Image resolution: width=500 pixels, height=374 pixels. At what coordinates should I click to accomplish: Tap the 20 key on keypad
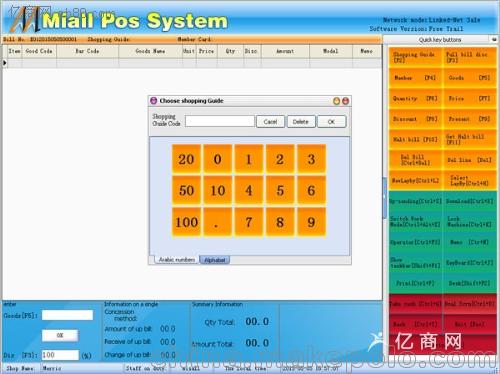point(186,159)
